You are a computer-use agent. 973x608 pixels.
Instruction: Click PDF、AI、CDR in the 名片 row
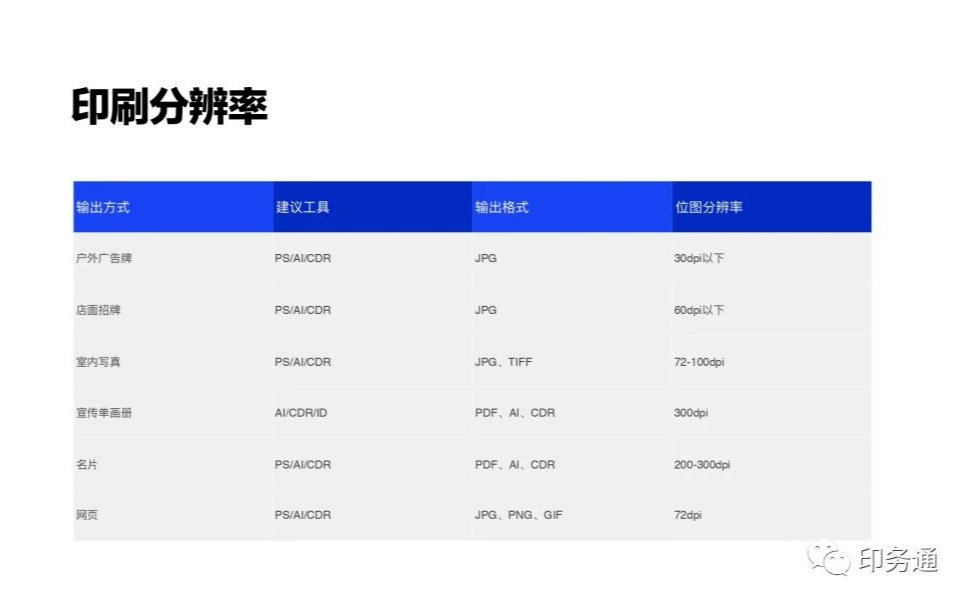coord(515,465)
